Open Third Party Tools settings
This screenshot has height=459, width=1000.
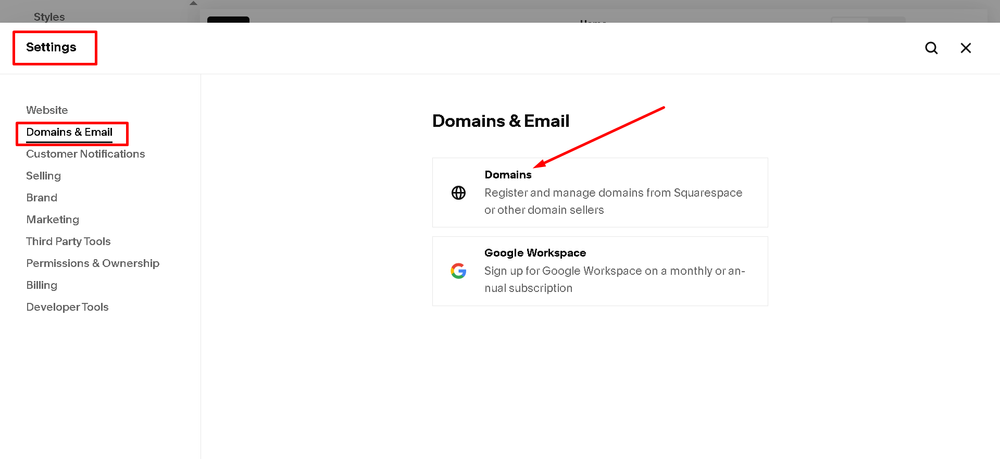coord(68,241)
